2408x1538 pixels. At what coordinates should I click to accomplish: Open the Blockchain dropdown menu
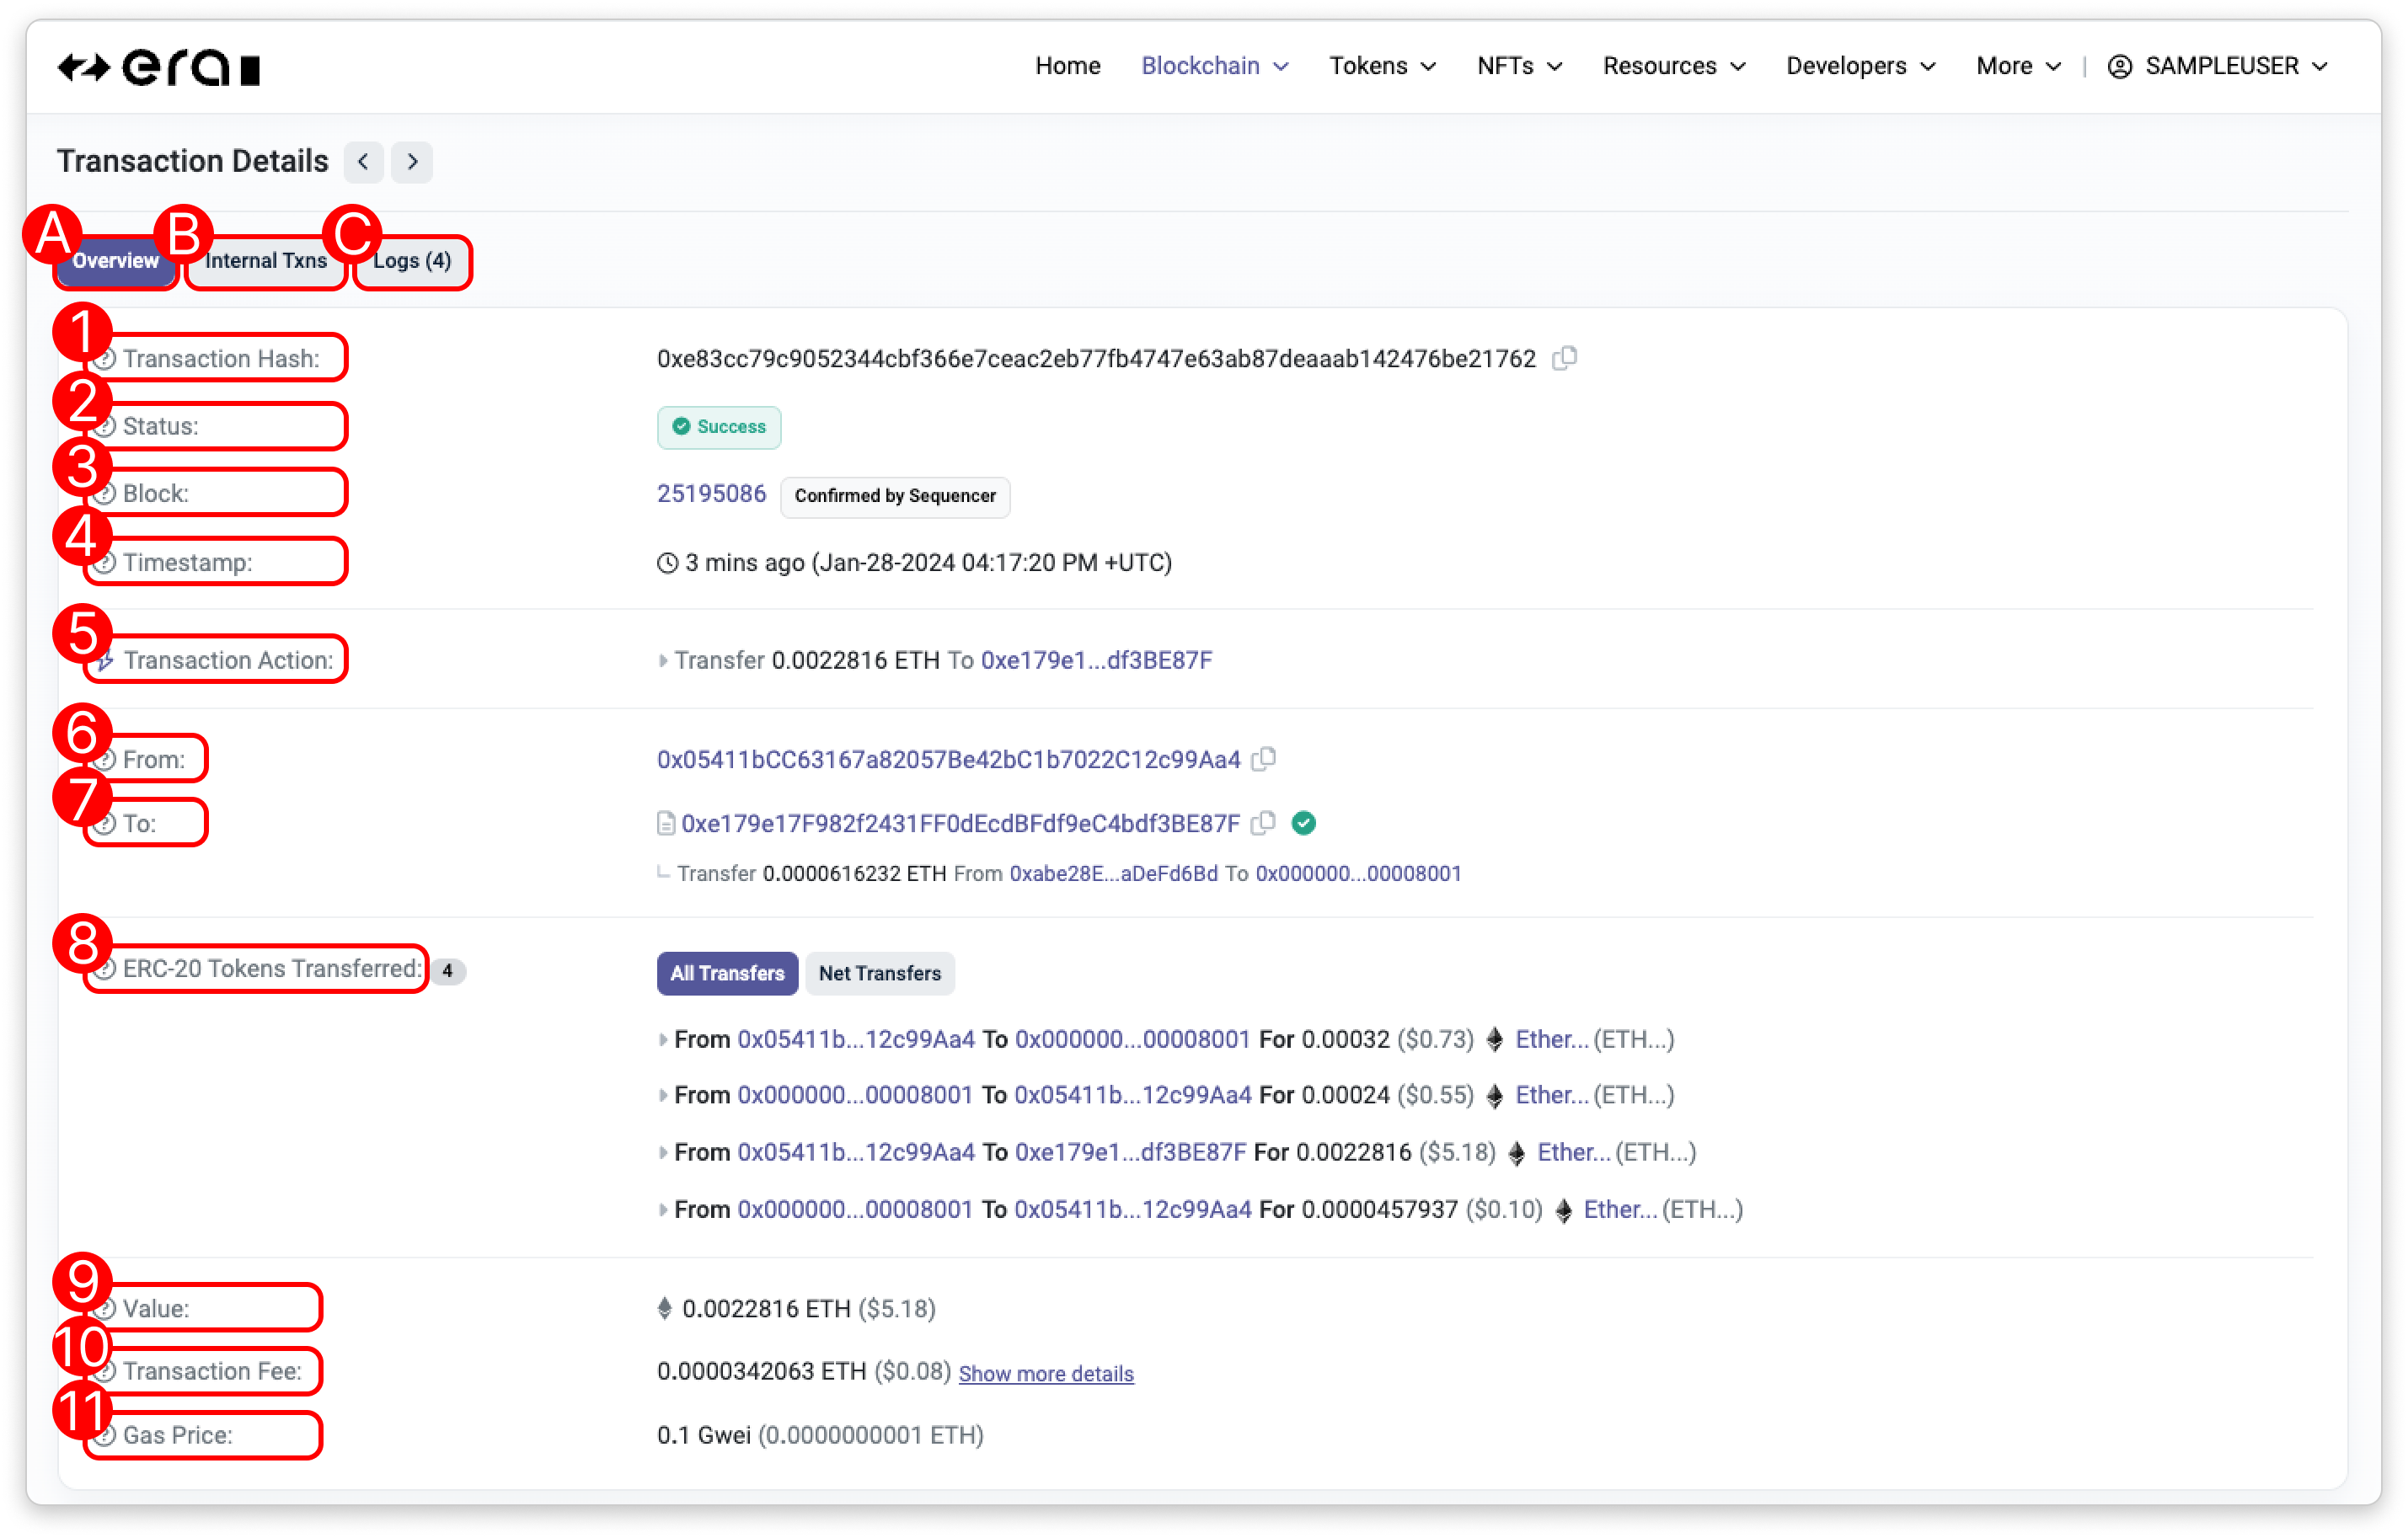(x=1214, y=66)
